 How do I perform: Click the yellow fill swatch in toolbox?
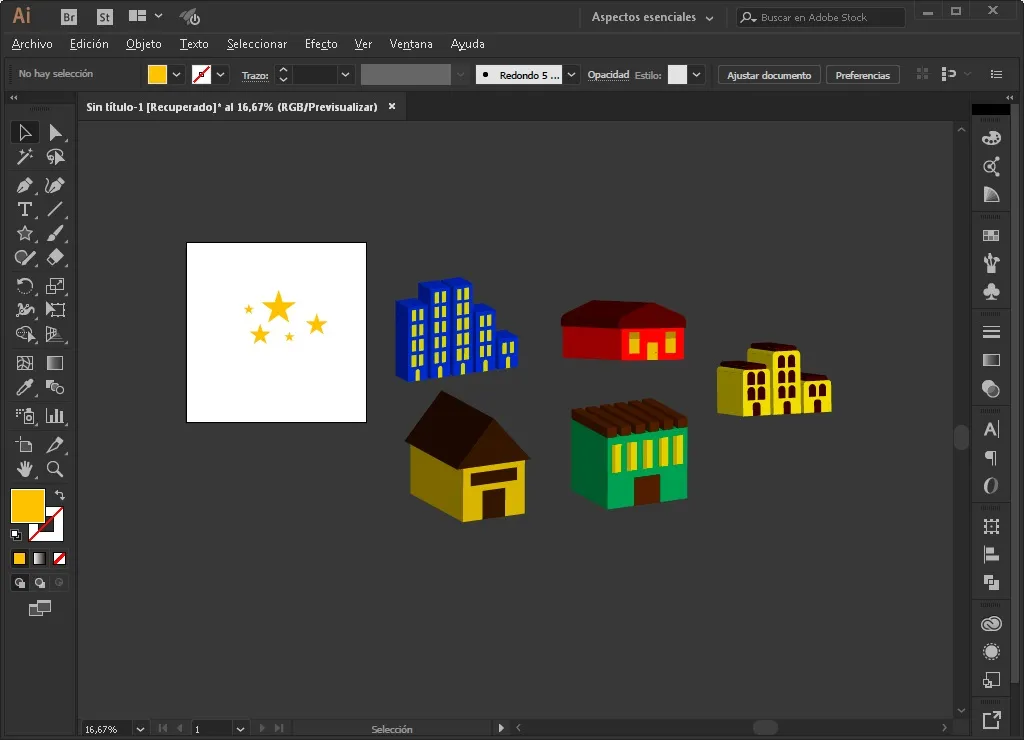28,506
